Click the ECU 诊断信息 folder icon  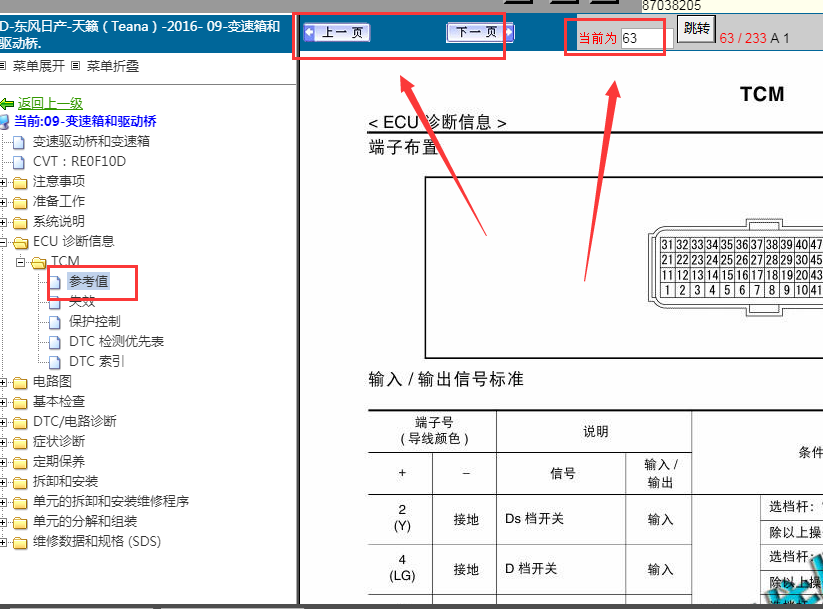click(x=20, y=243)
